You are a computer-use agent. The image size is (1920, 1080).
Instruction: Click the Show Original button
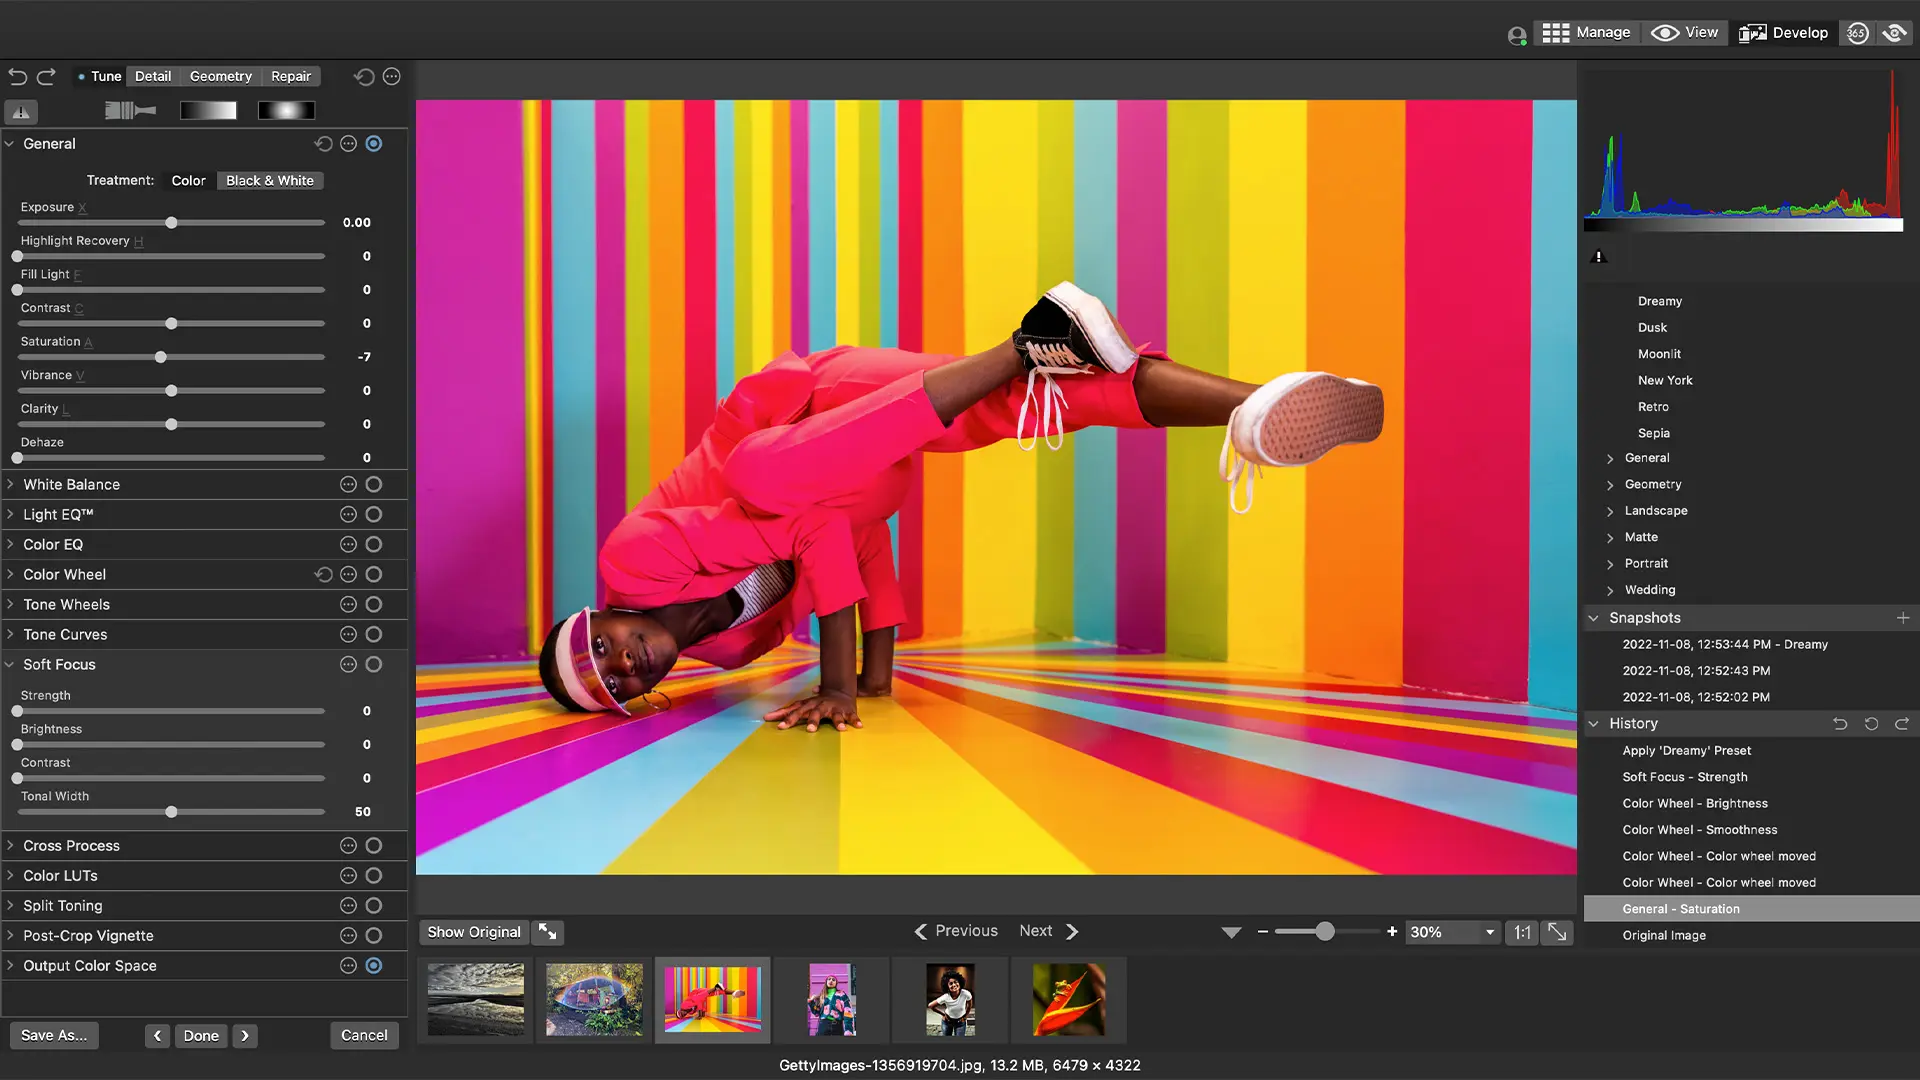click(473, 931)
